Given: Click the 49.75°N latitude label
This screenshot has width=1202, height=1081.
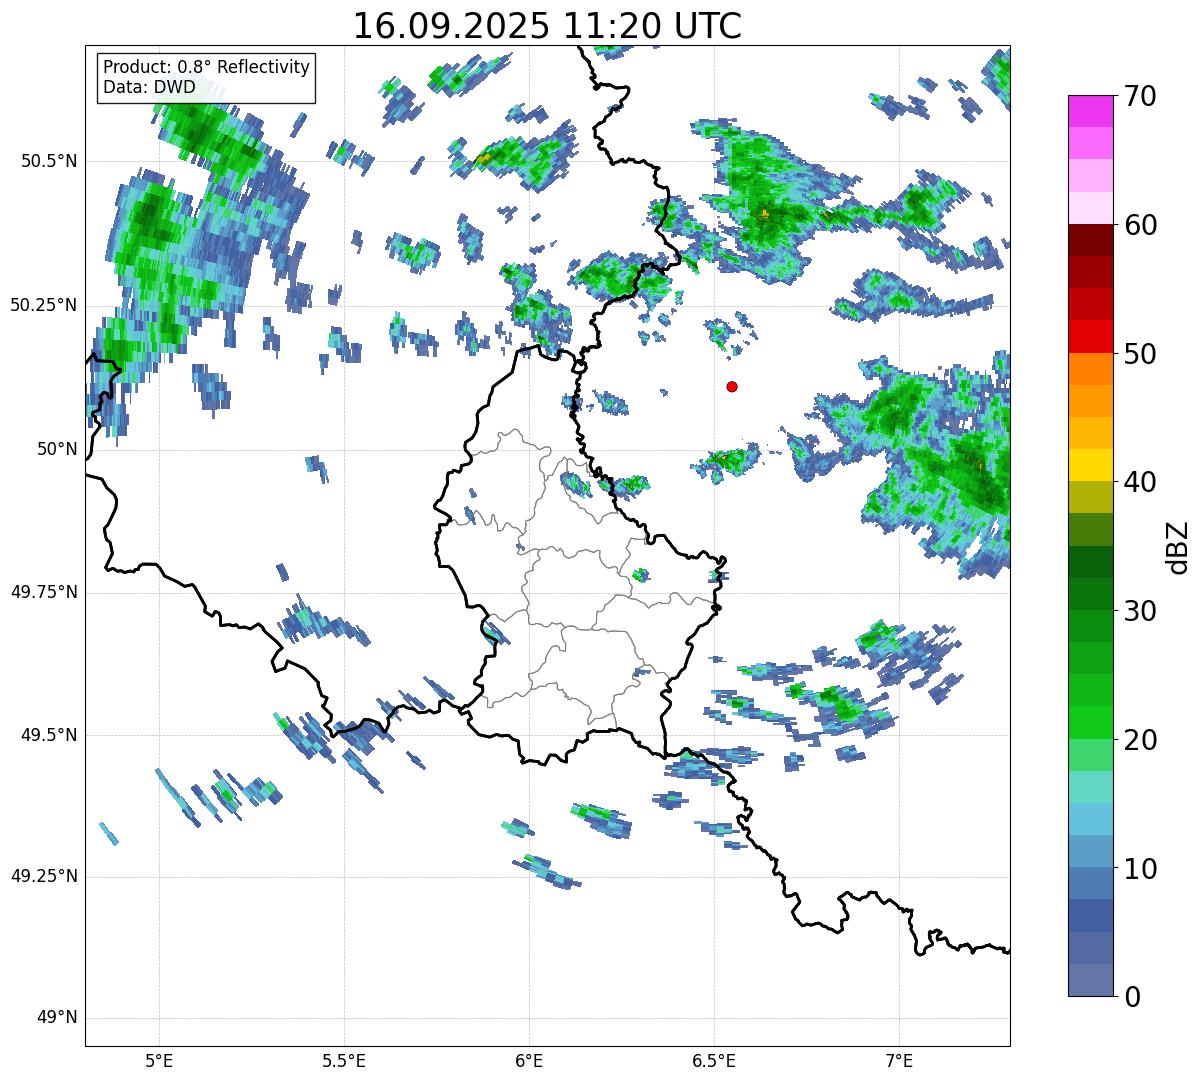Looking at the screenshot, I should coord(44,592).
